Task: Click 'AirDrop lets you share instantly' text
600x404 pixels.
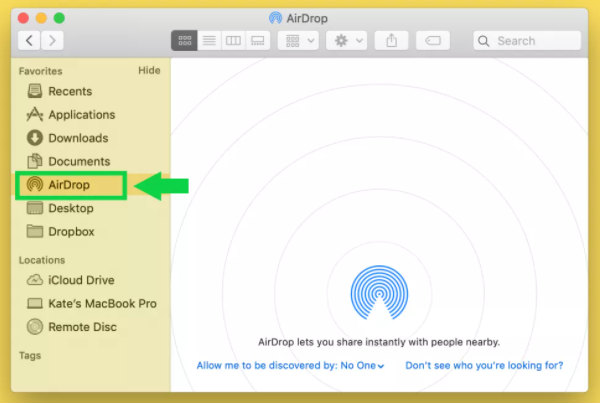Action: (379, 342)
